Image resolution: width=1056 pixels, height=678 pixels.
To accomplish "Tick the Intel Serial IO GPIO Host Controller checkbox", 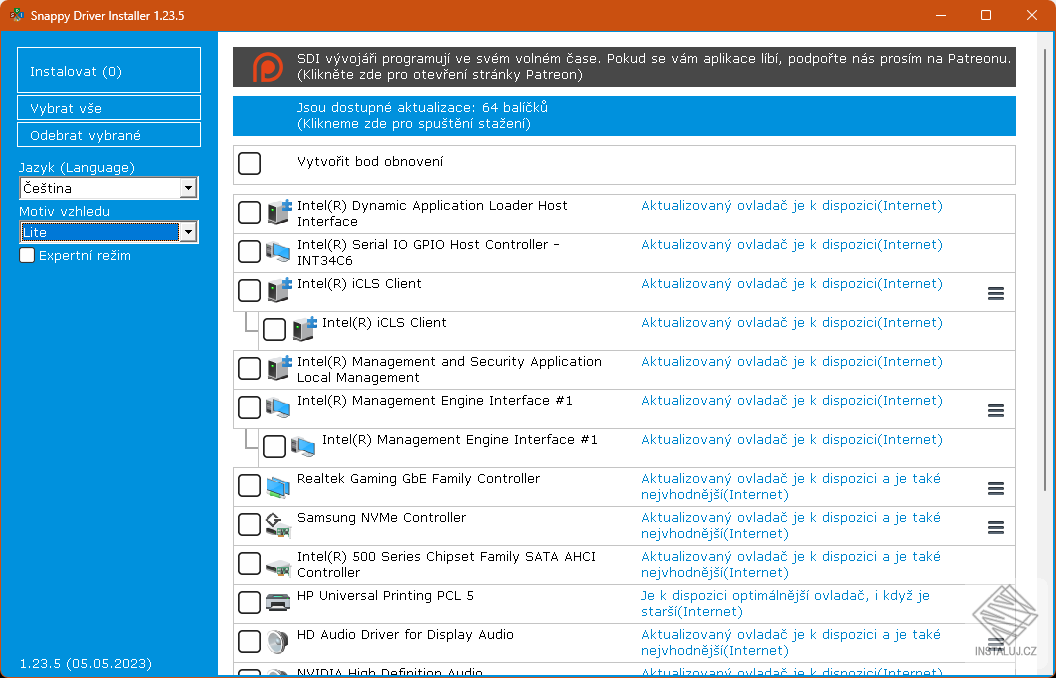I will pyautogui.click(x=249, y=252).
